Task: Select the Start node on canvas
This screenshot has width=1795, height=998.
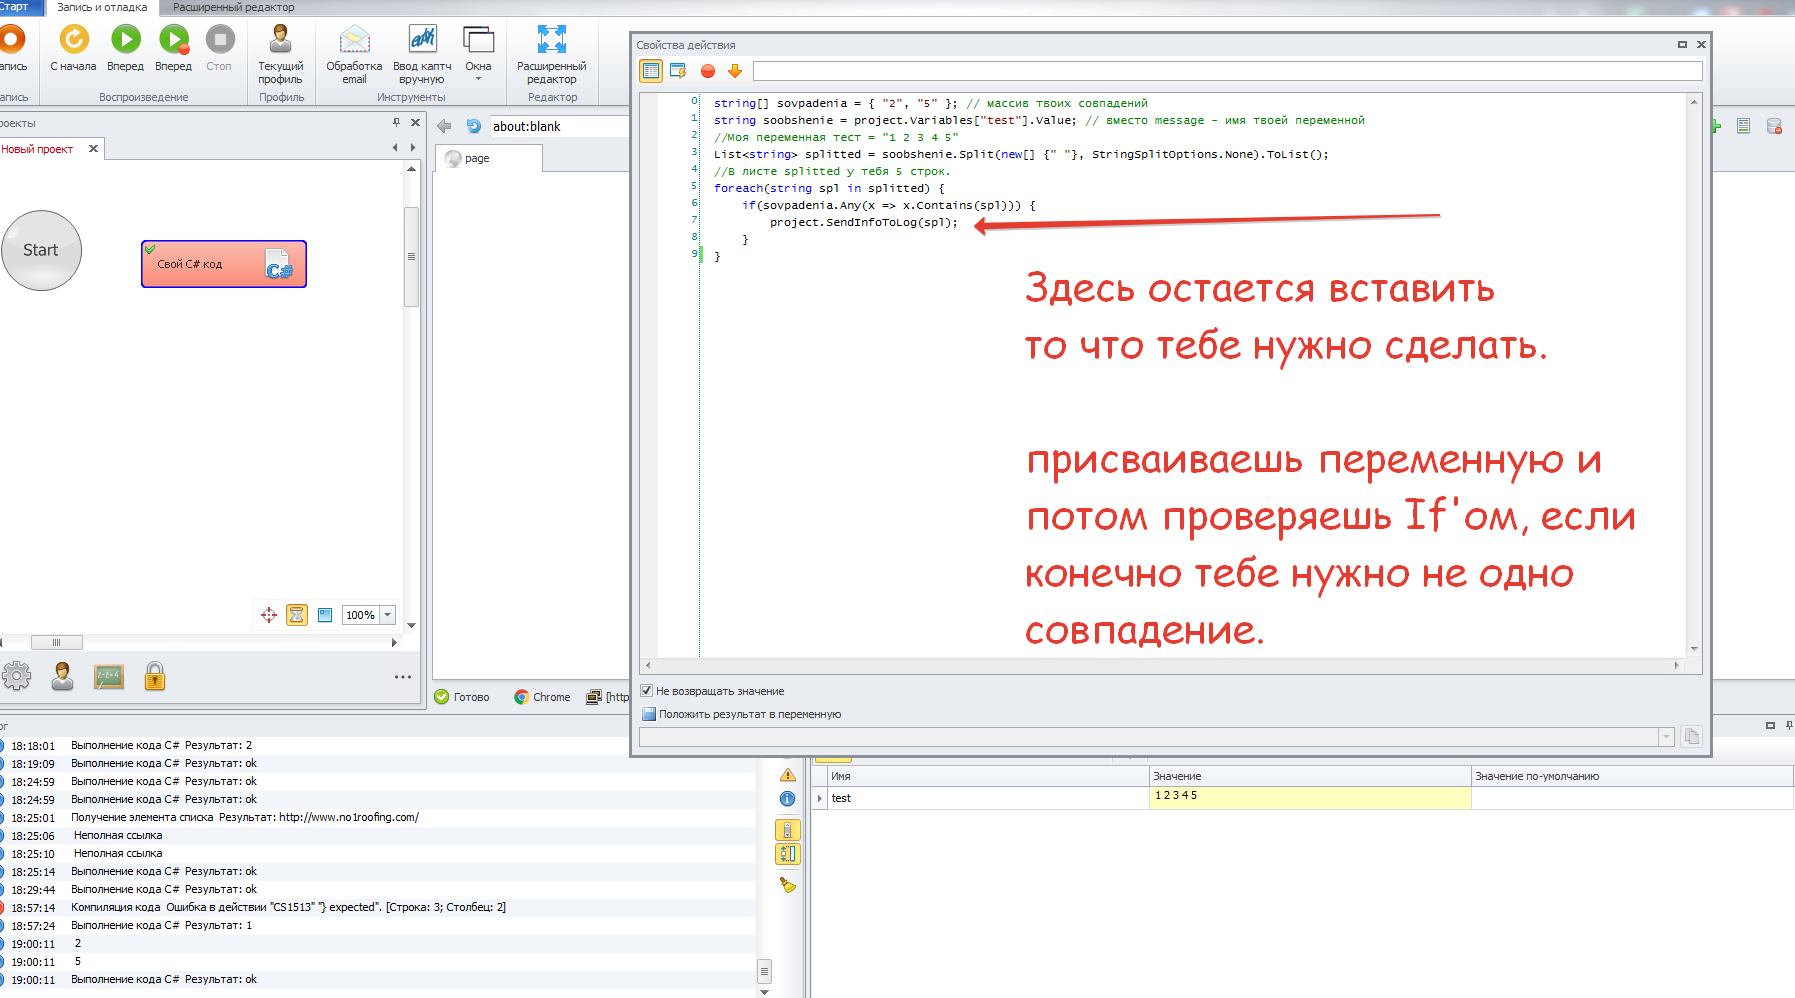Action: pyautogui.click(x=41, y=250)
